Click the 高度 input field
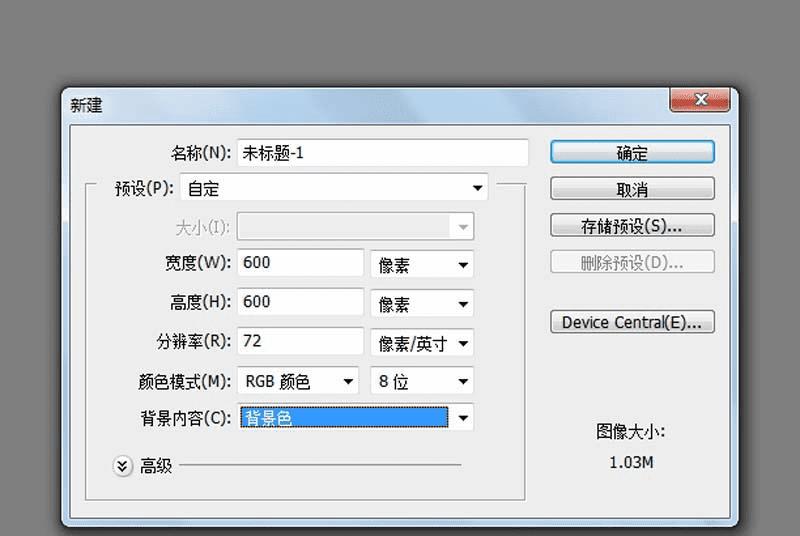The width and height of the screenshot is (800, 536). click(x=300, y=302)
